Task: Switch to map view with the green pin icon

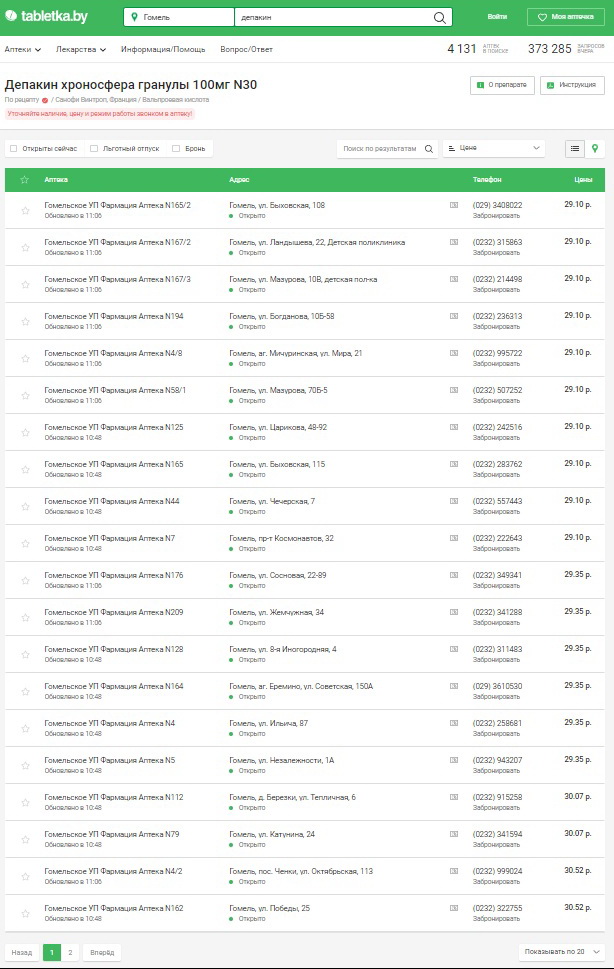Action: [x=595, y=148]
